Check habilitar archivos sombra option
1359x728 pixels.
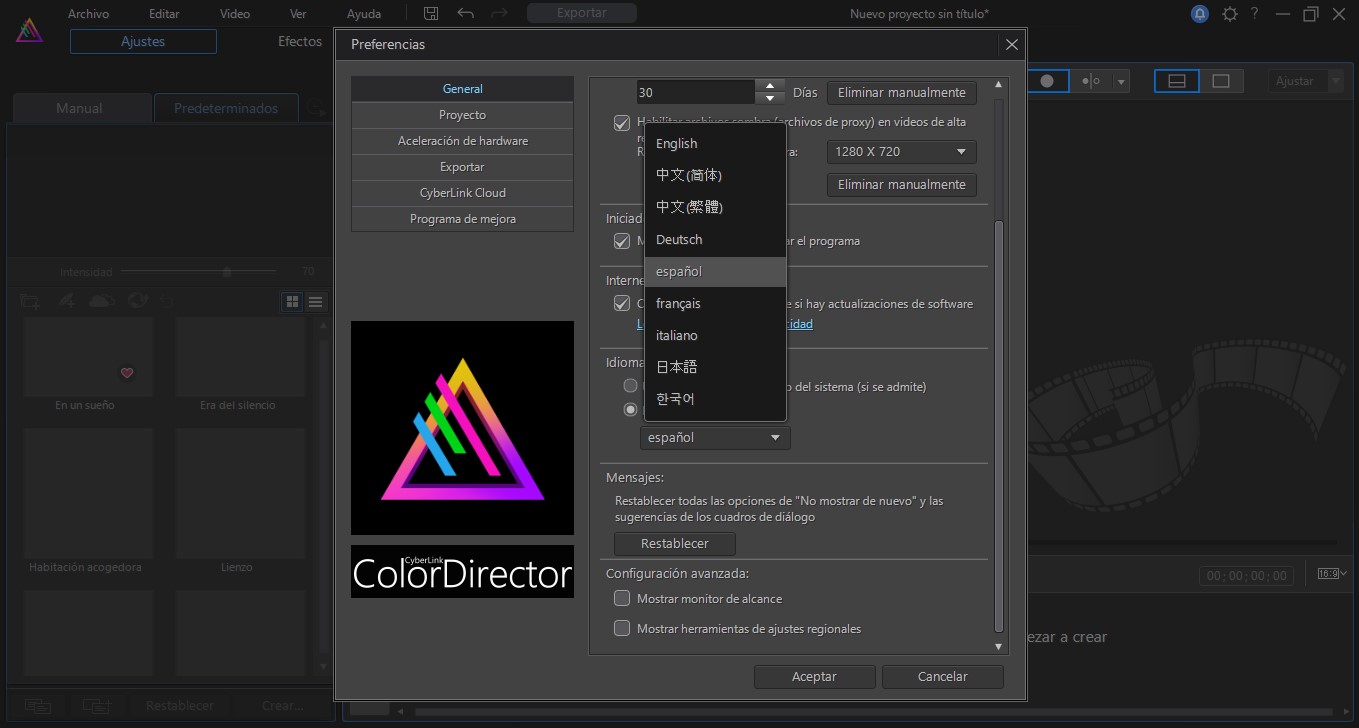[x=622, y=122]
